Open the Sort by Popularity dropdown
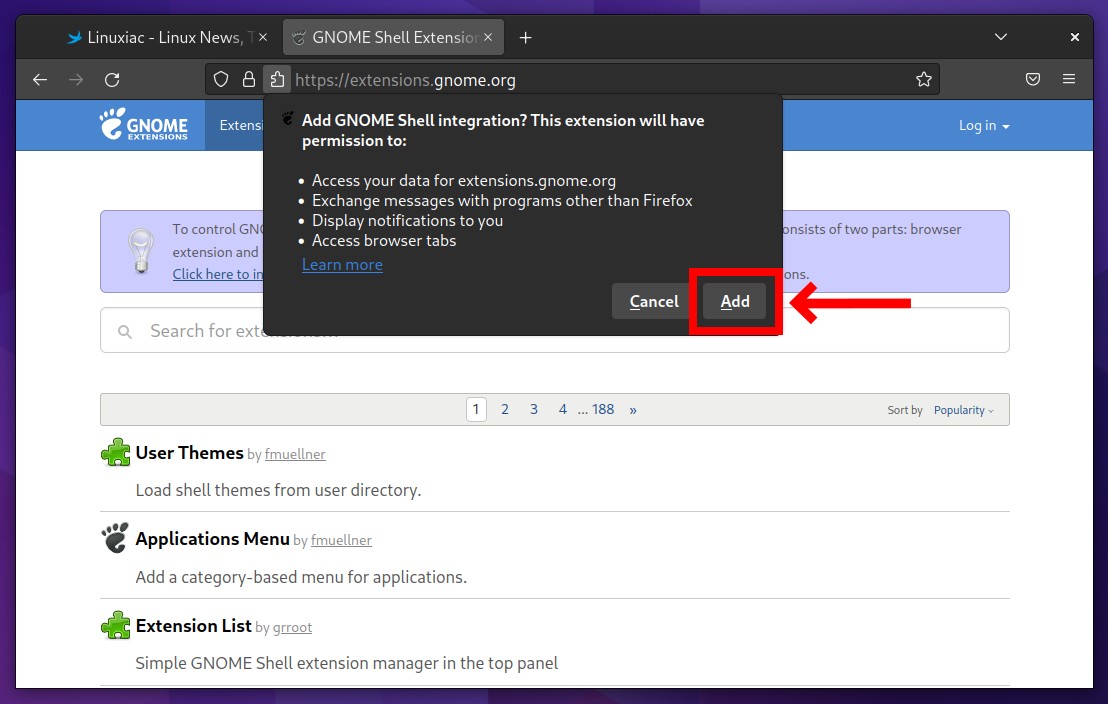This screenshot has height=704, width=1108. 964,410
